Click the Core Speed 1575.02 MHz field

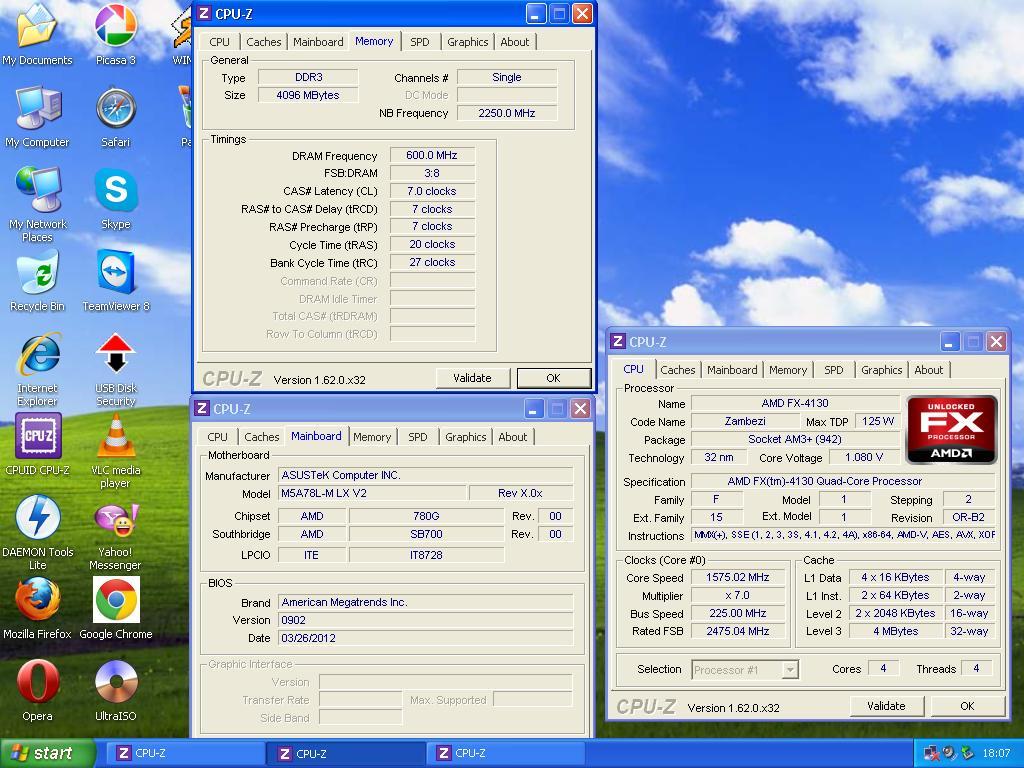point(738,577)
